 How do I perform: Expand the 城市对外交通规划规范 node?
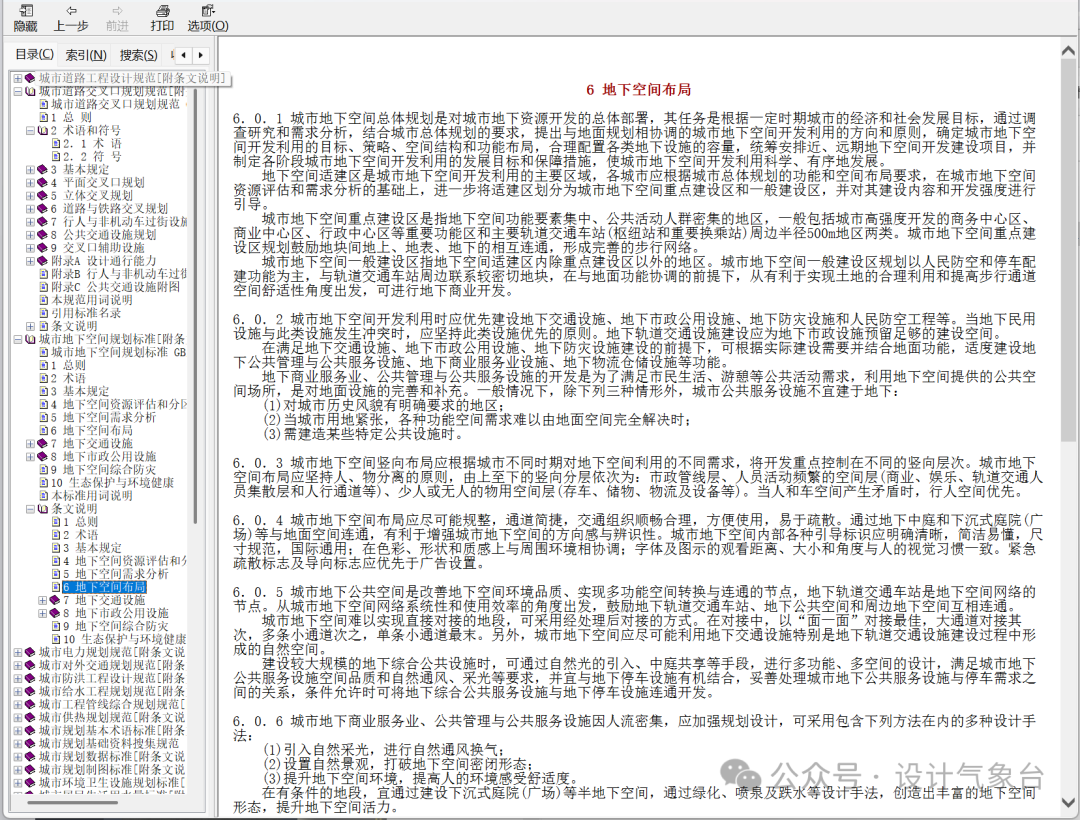coord(18,665)
